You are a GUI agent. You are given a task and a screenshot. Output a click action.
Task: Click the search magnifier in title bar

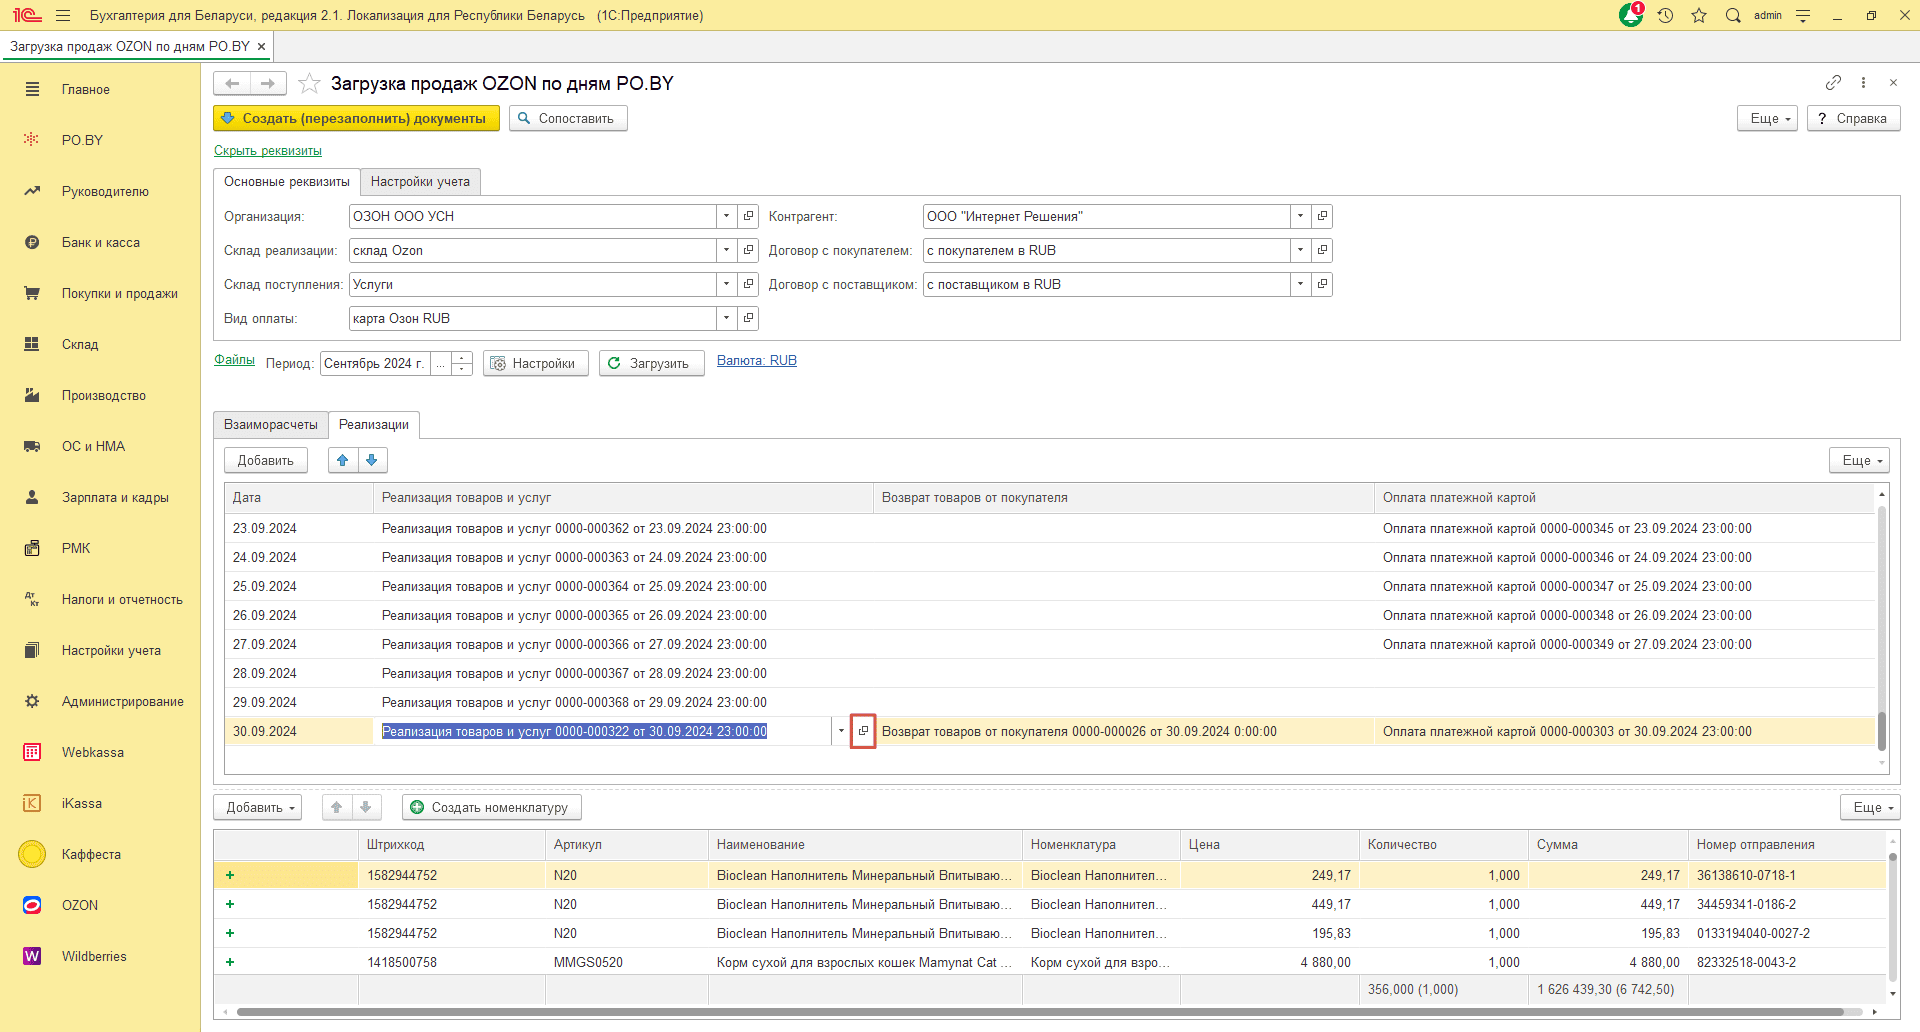(1733, 15)
